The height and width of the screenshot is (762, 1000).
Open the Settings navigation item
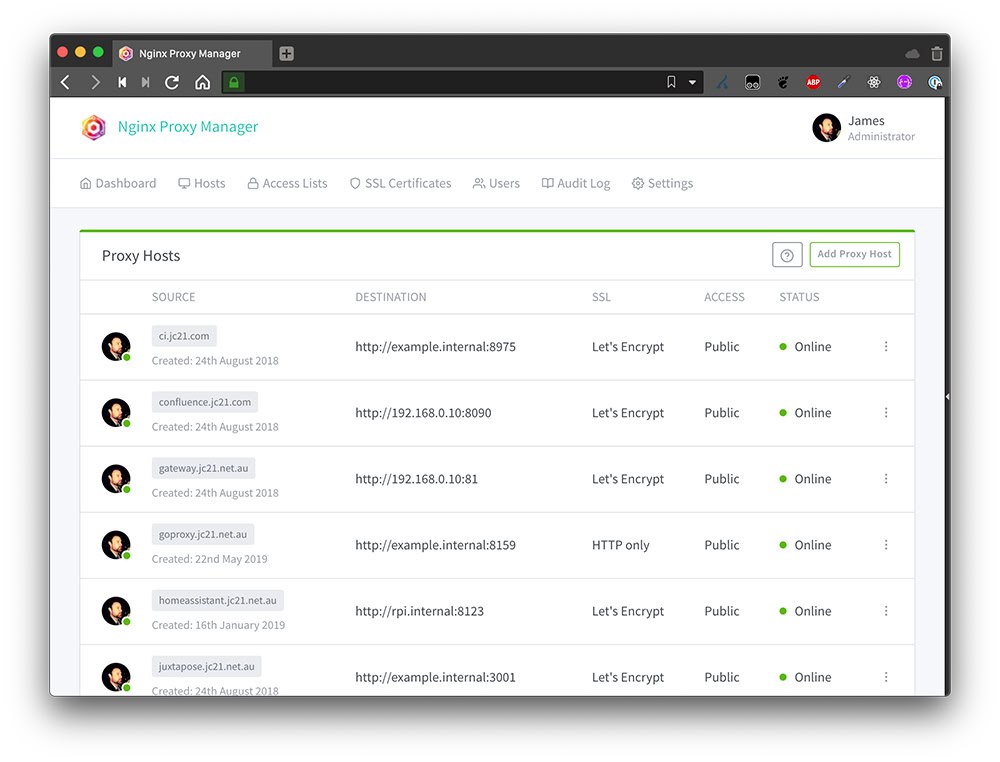pos(662,184)
